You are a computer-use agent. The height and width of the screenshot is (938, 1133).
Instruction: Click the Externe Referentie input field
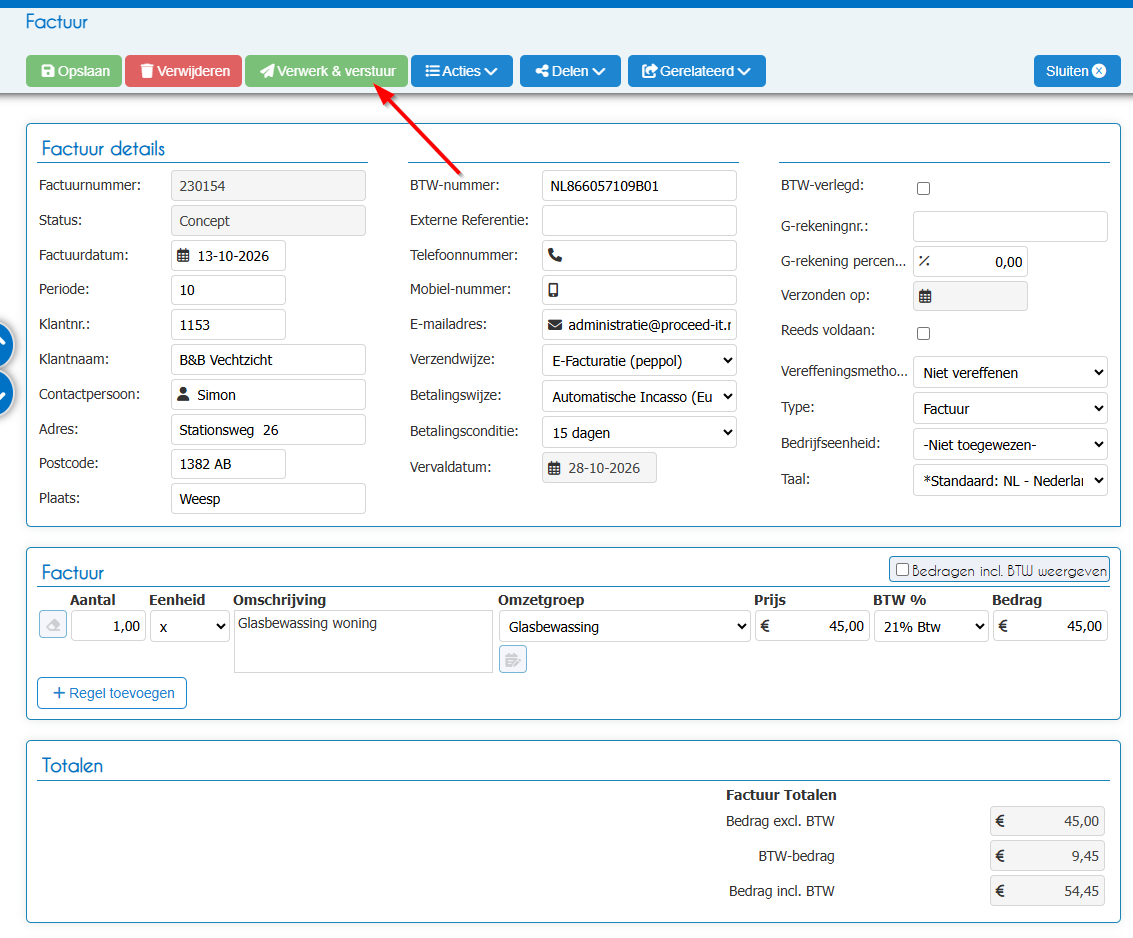coord(639,220)
